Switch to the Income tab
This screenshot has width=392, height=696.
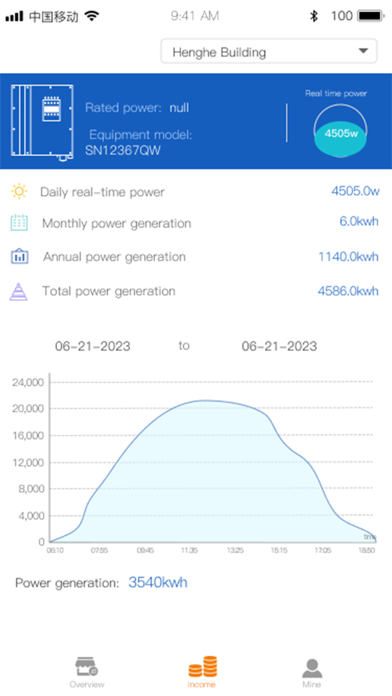202,672
